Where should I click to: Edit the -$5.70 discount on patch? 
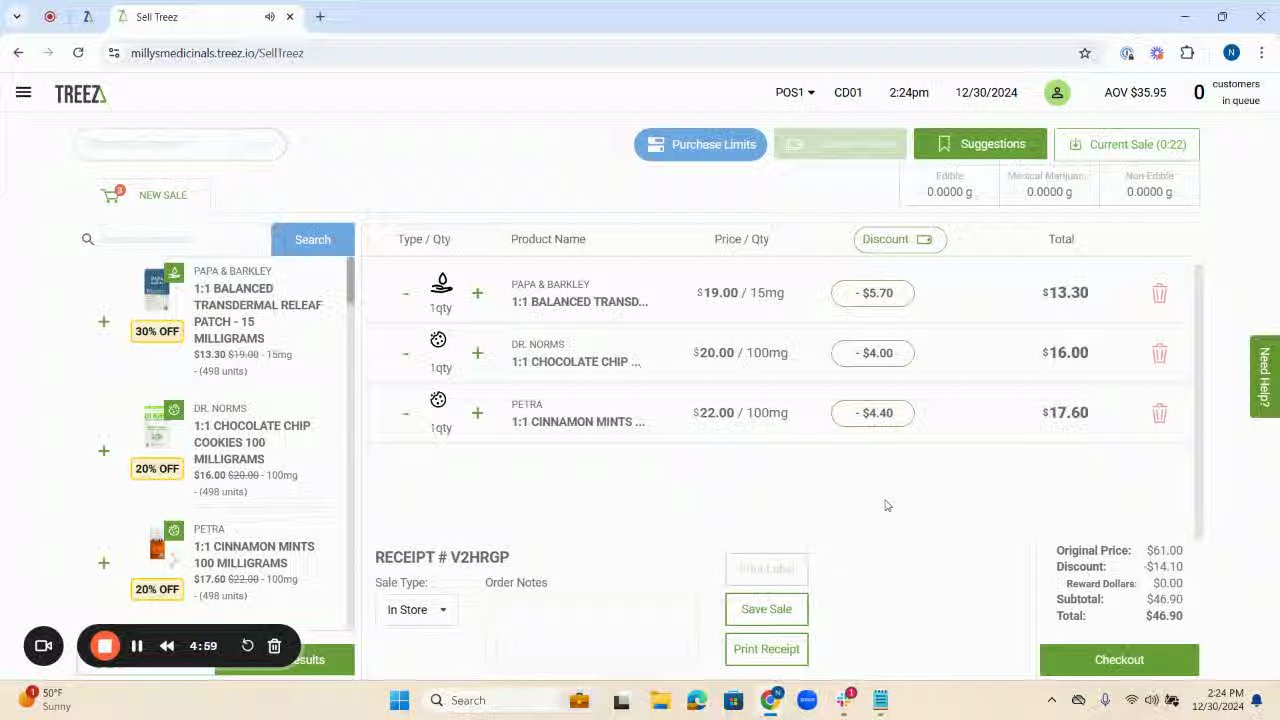click(873, 293)
